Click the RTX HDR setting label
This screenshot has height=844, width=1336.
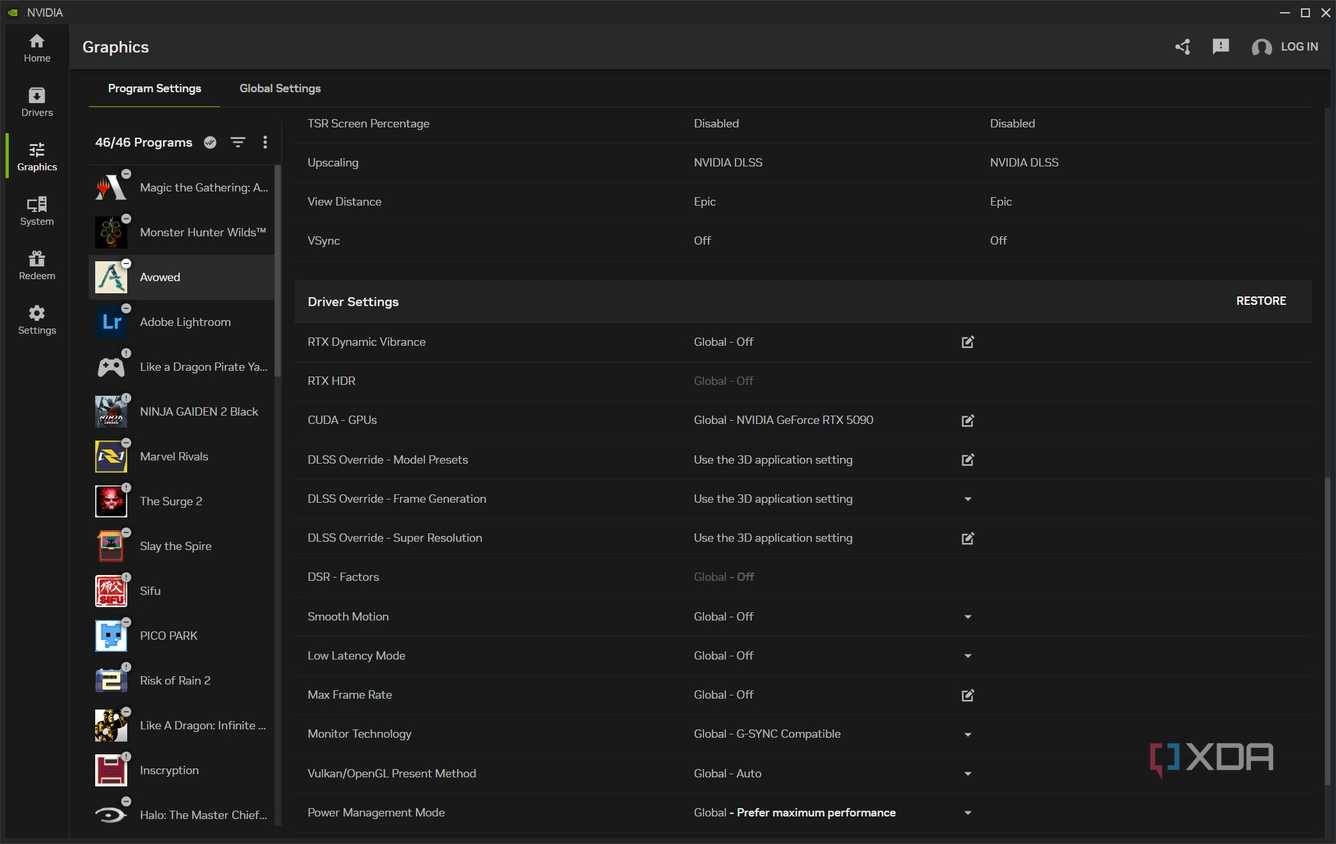click(x=331, y=381)
